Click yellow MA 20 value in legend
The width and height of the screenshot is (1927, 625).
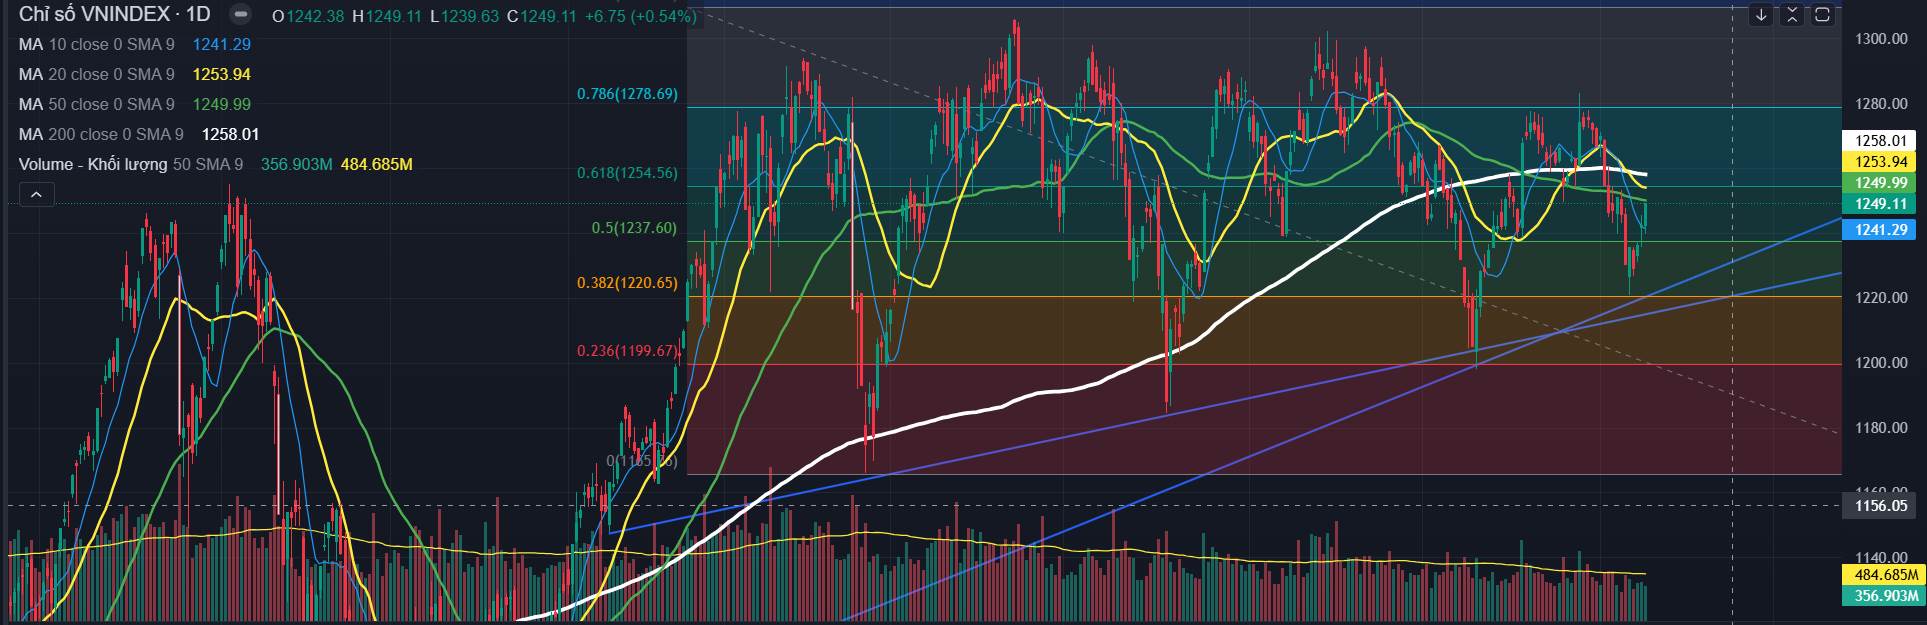221,74
